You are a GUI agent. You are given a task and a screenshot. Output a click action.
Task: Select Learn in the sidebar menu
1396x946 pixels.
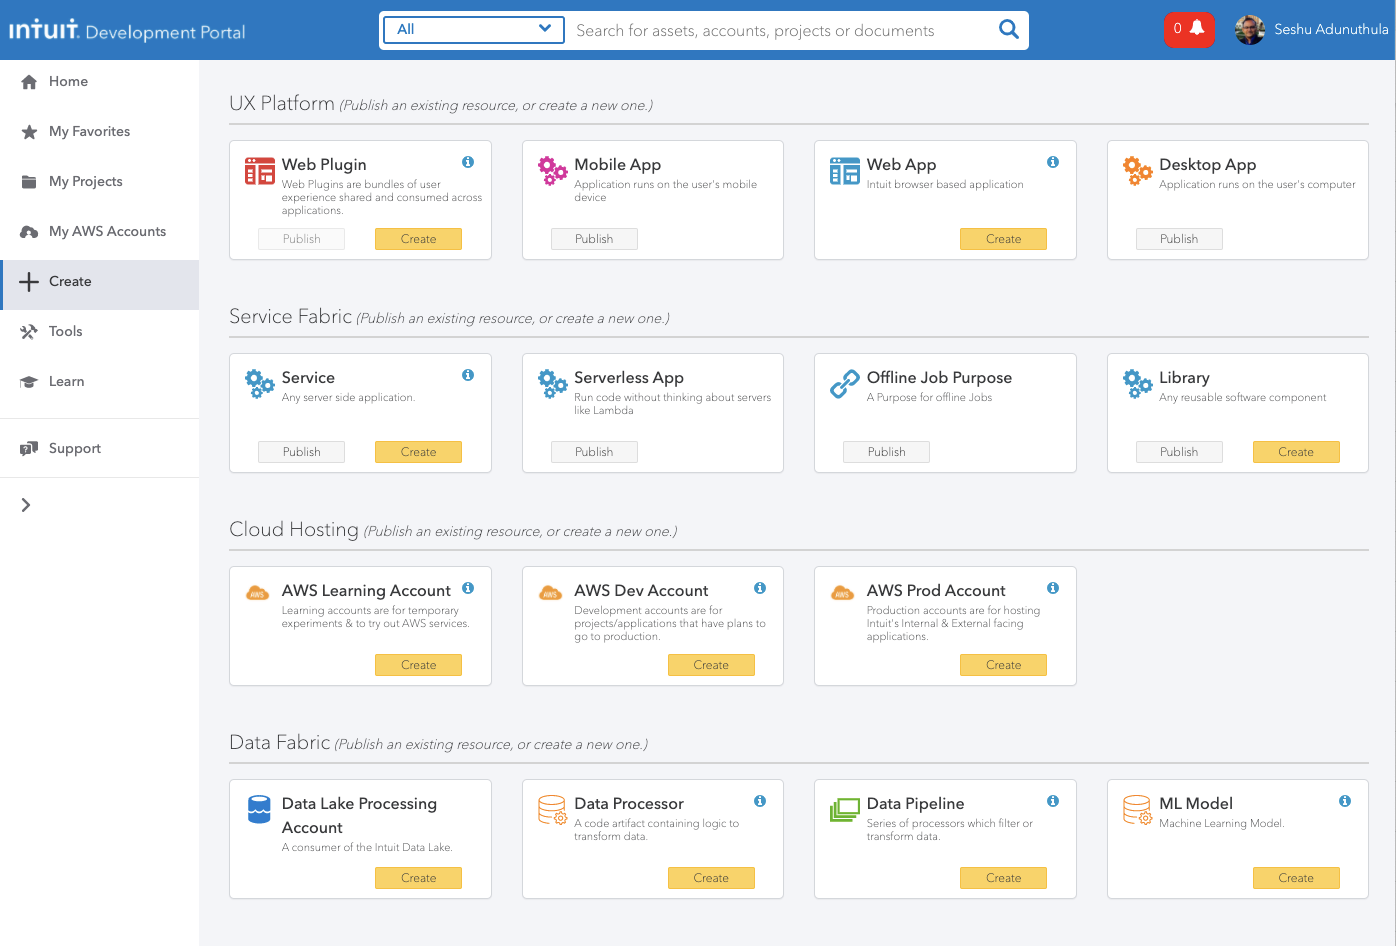(x=100, y=382)
